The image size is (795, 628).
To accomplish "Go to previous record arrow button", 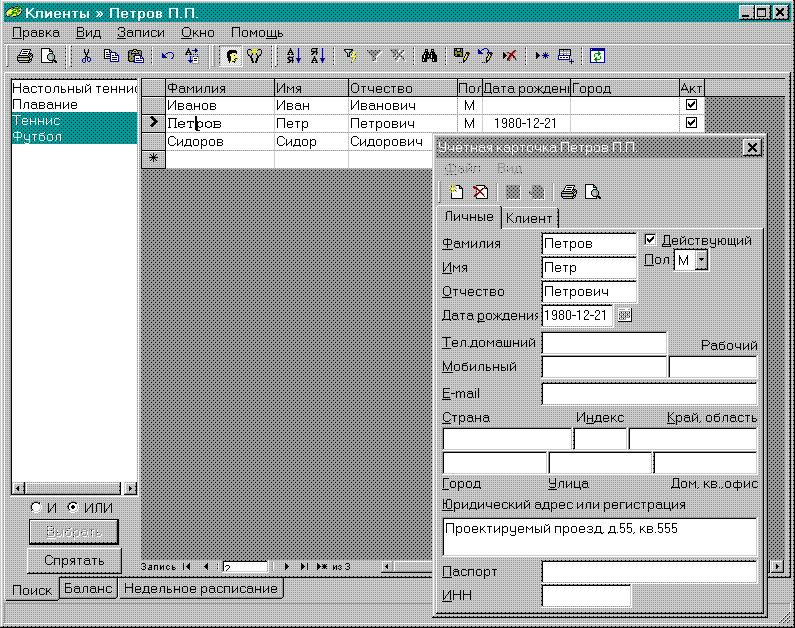I will point(206,567).
